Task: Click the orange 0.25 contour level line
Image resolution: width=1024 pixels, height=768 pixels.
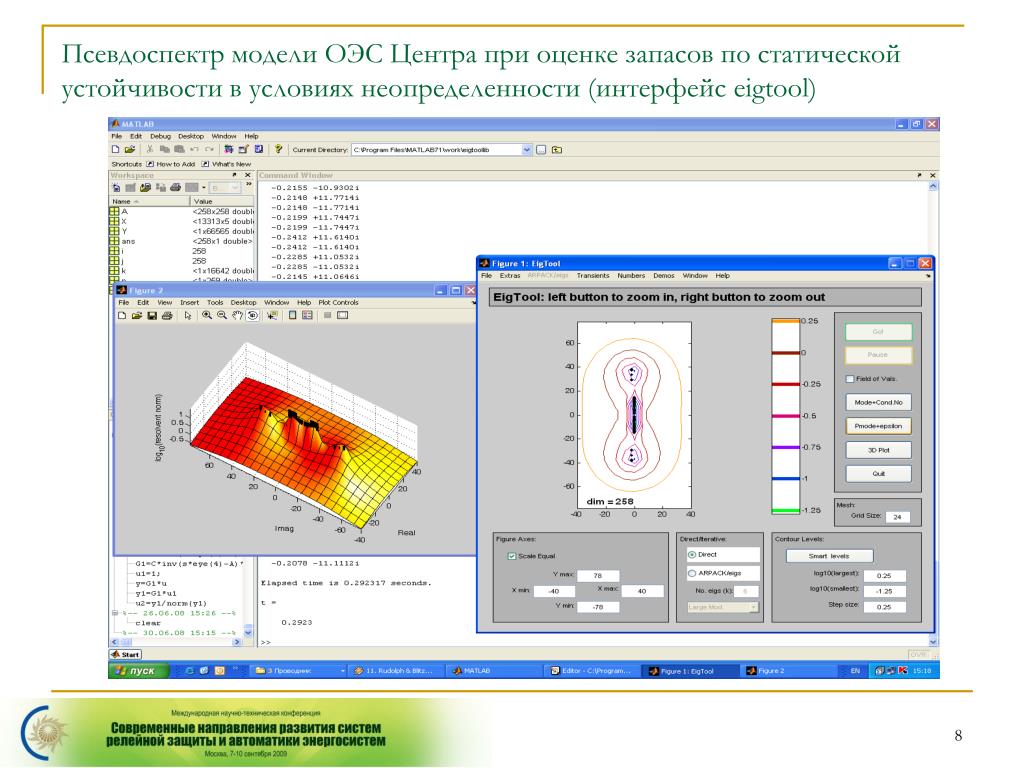Action: point(786,321)
